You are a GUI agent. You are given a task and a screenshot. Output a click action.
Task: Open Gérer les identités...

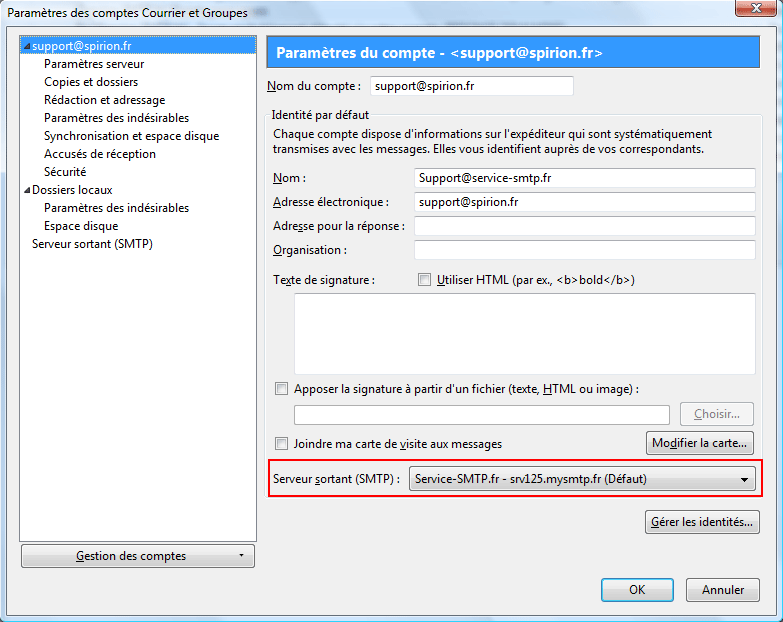click(x=702, y=522)
